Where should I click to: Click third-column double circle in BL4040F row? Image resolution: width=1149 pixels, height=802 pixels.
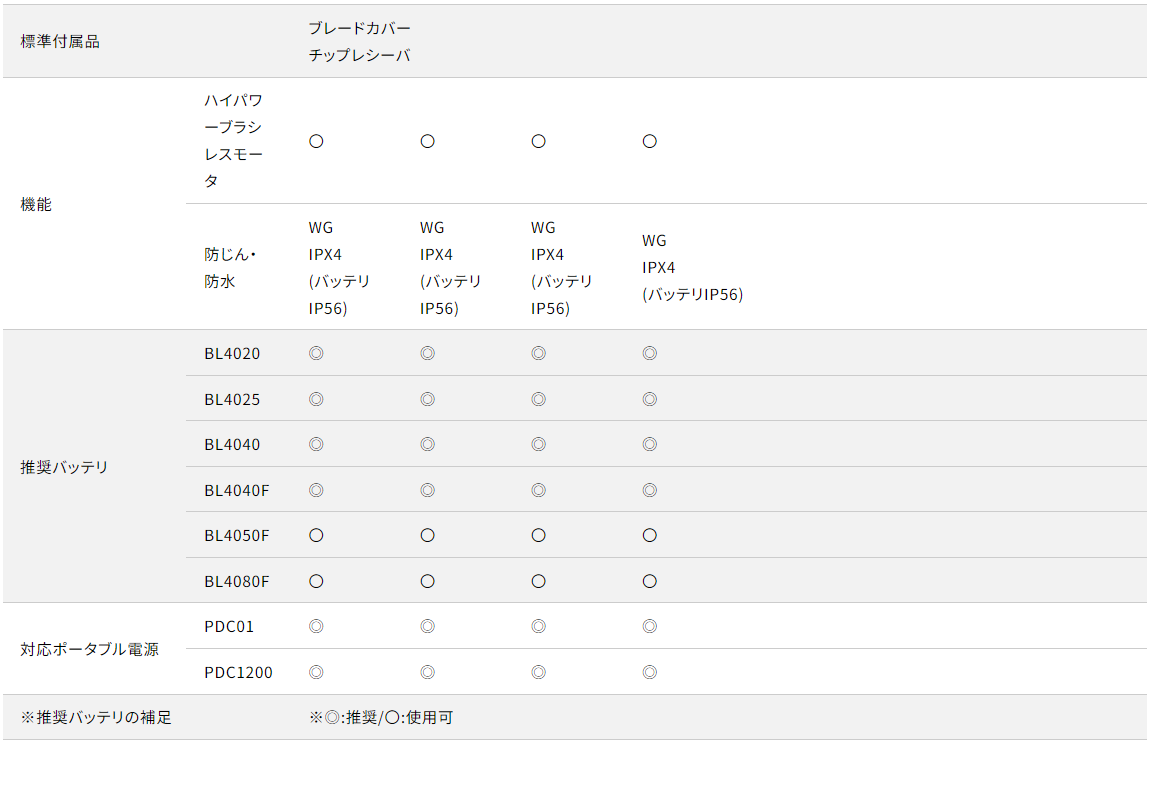point(539,490)
